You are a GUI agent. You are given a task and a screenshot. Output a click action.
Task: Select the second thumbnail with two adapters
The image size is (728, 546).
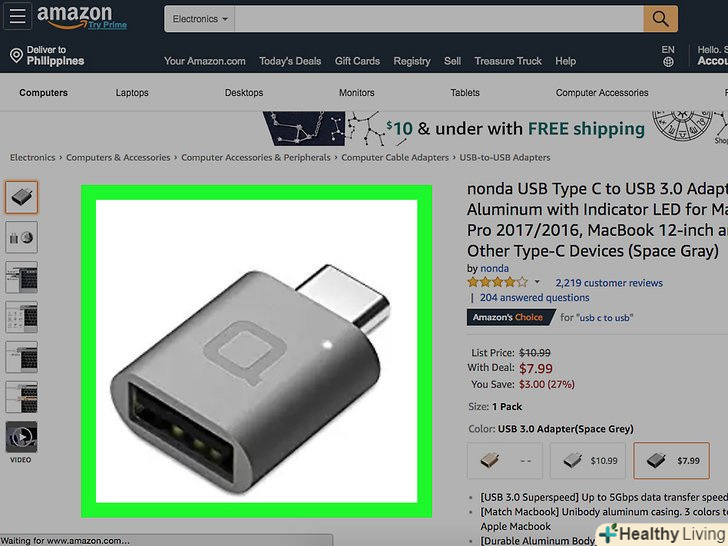(21, 237)
